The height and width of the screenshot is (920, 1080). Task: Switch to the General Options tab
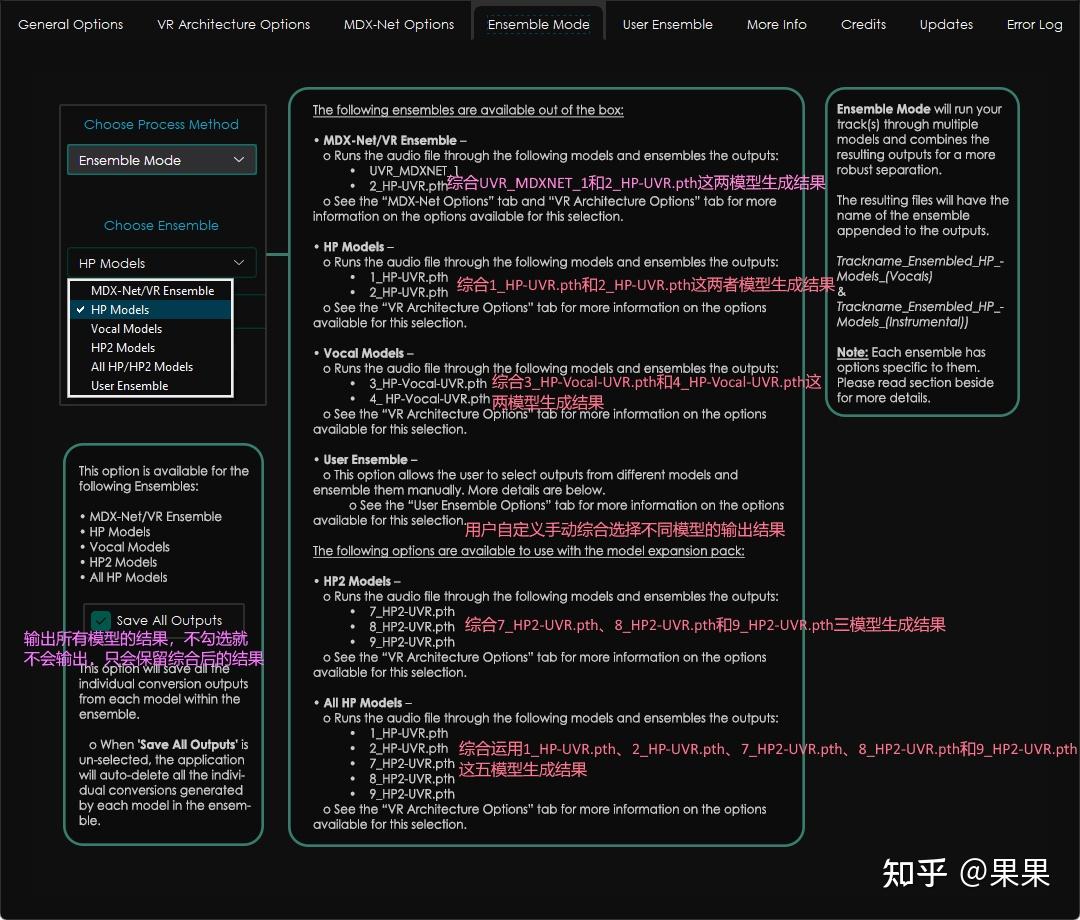pos(71,24)
